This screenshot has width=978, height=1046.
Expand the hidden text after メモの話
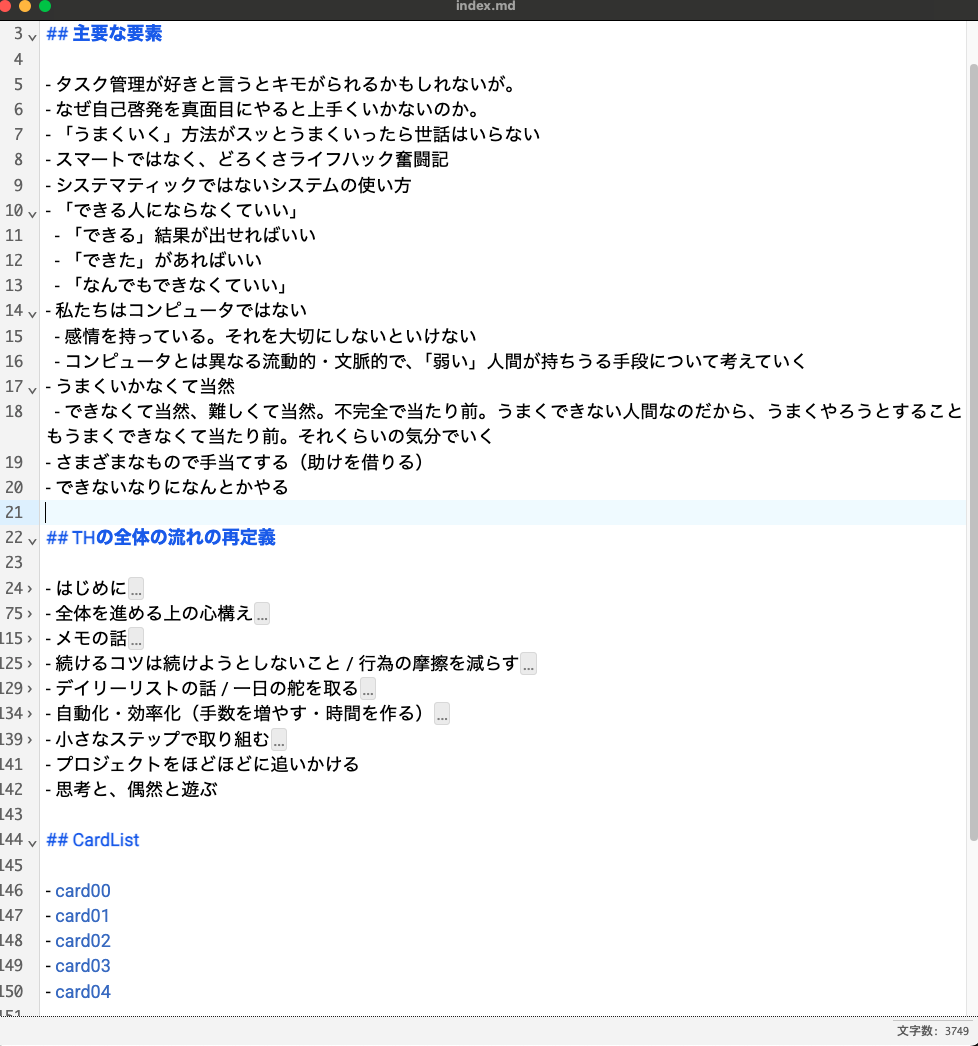click(x=134, y=638)
